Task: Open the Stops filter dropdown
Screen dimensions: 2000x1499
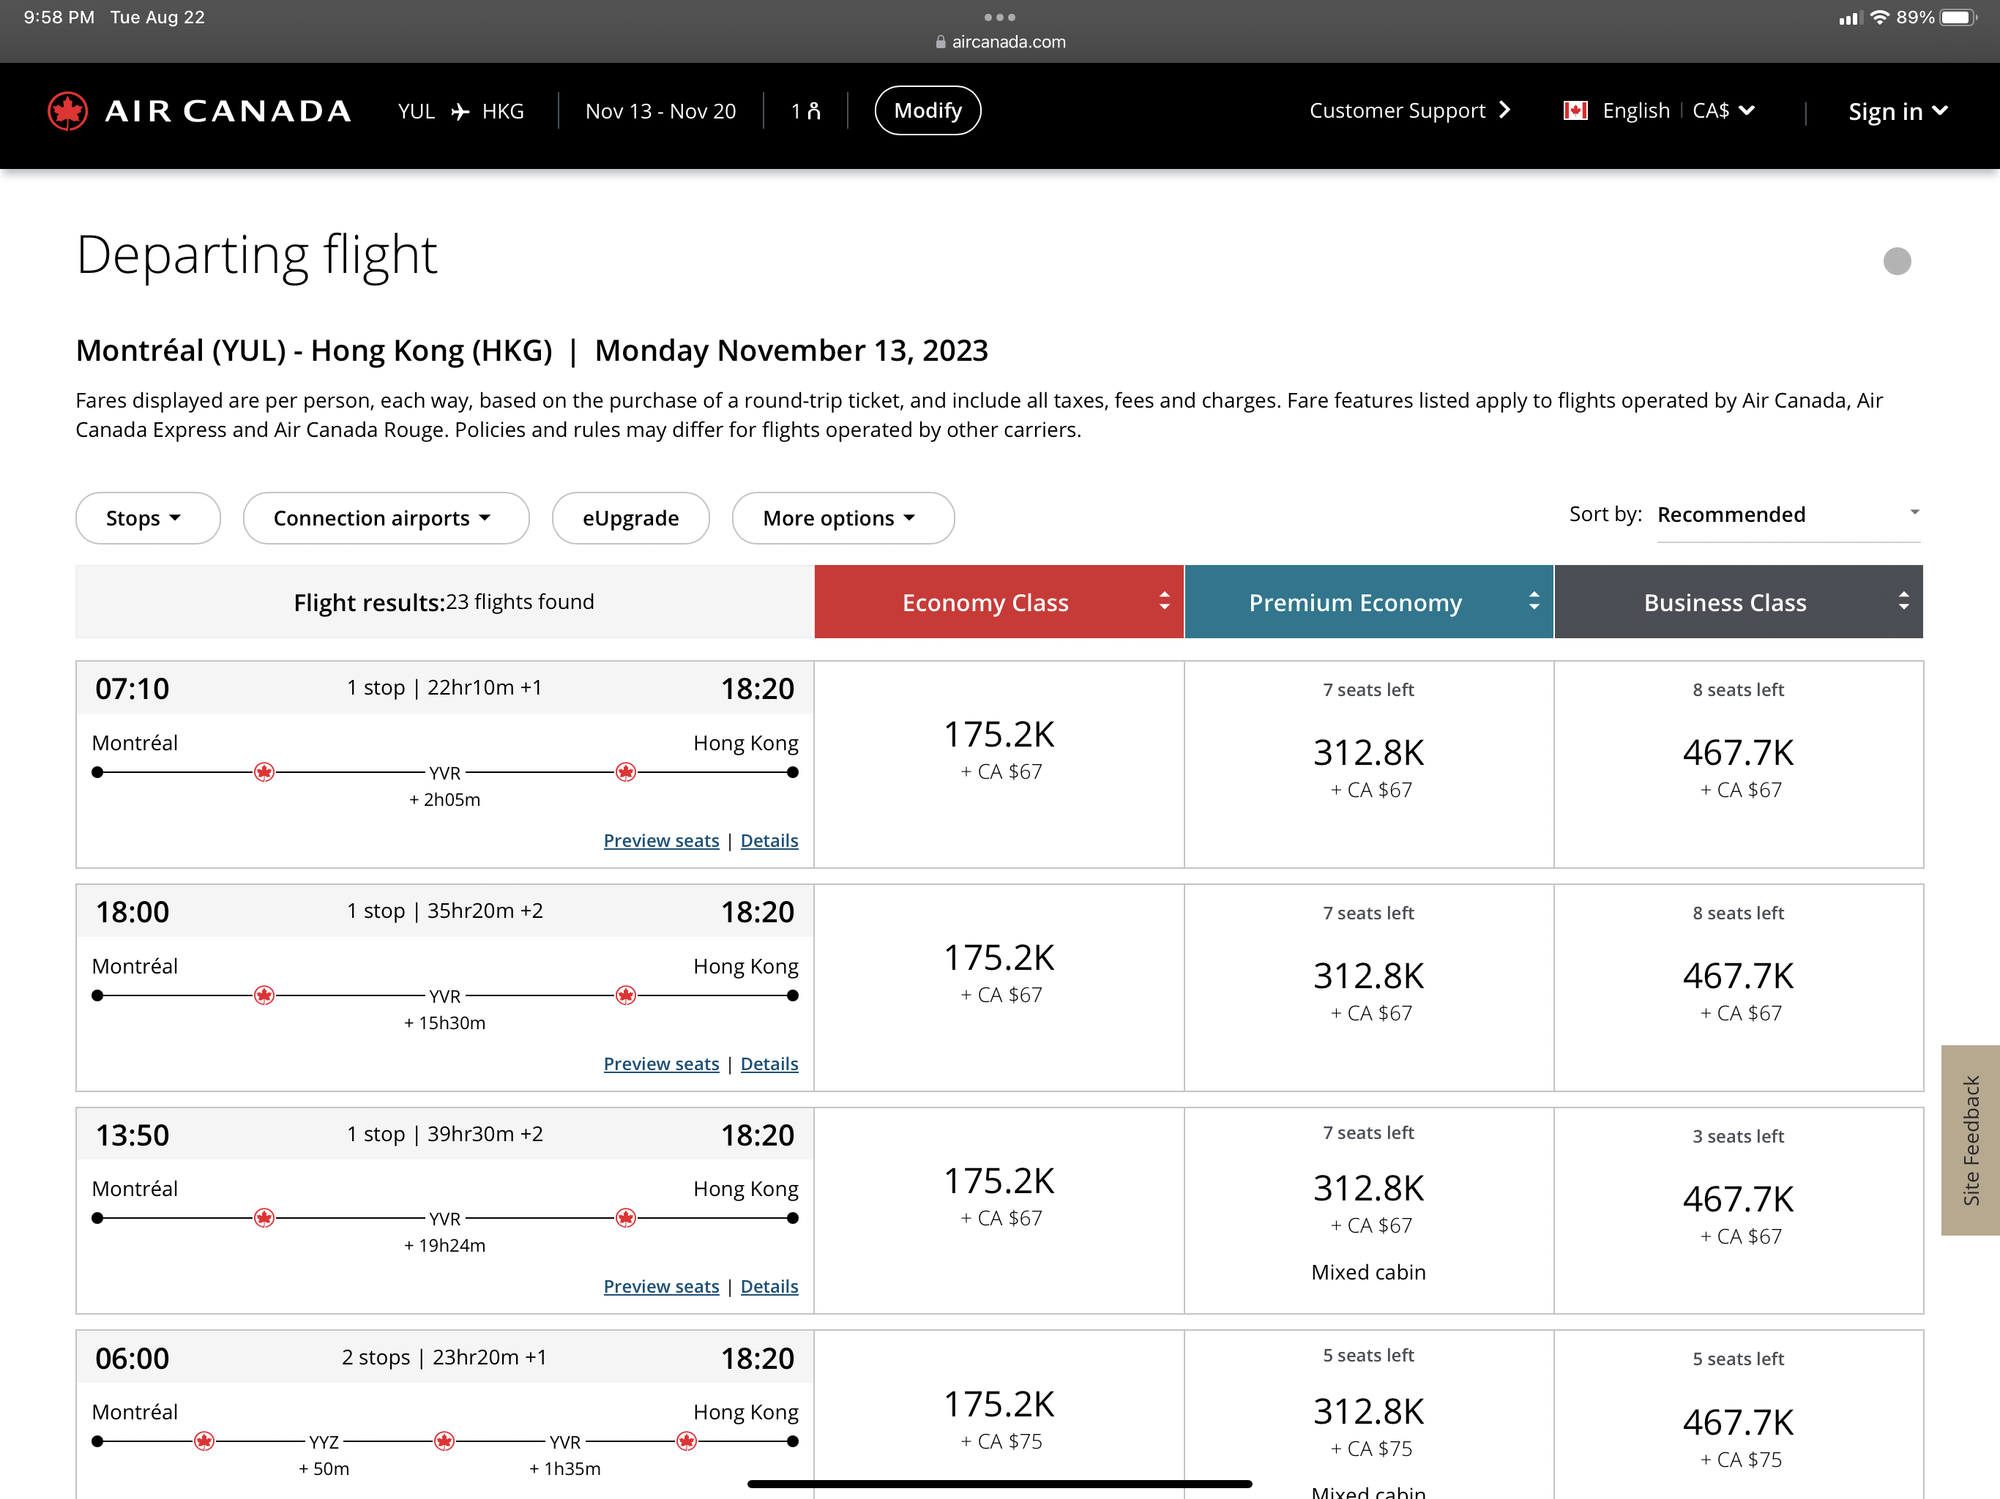Action: click(147, 518)
